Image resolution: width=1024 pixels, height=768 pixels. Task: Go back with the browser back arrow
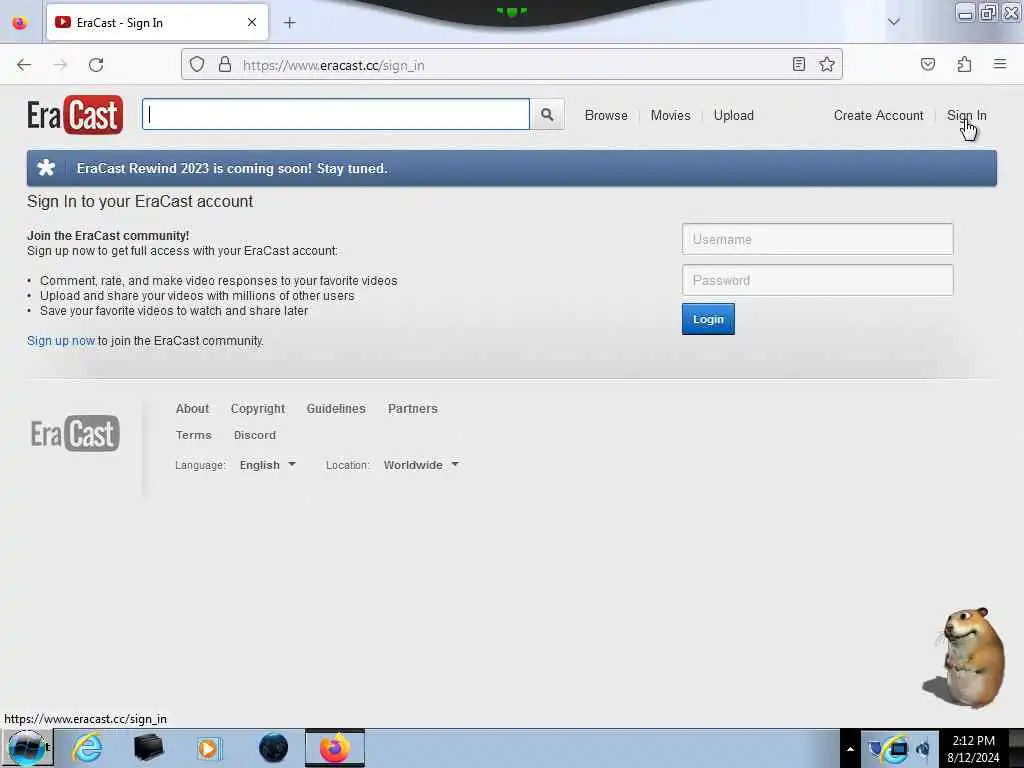click(24, 65)
